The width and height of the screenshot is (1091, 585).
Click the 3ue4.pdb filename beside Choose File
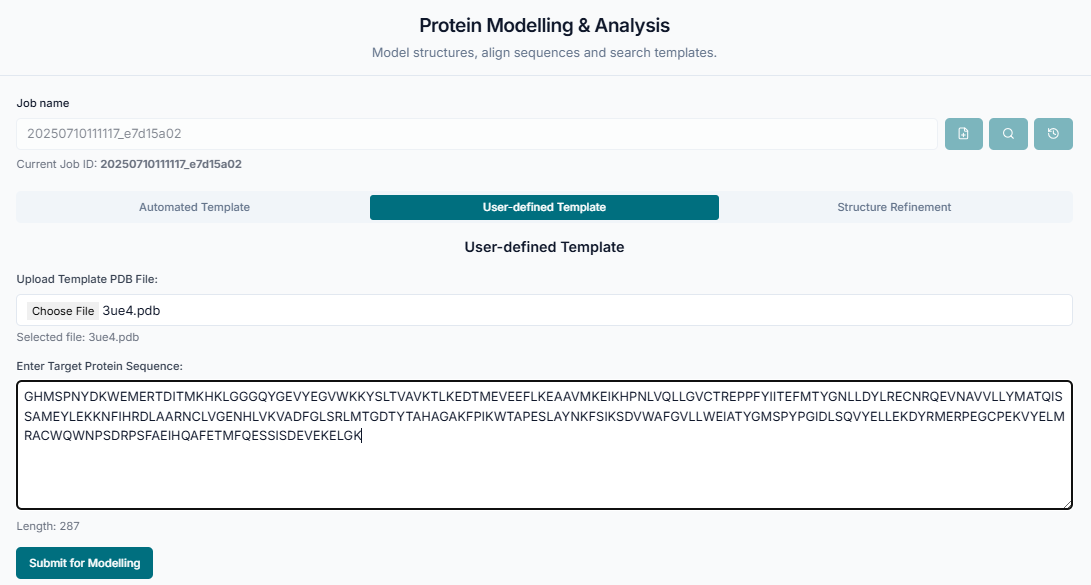pos(131,311)
